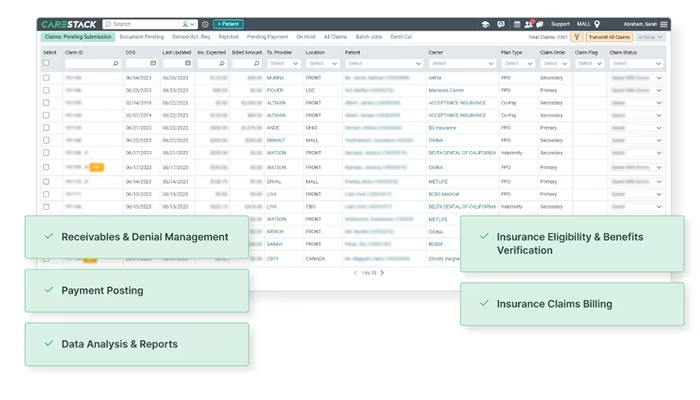Image resolution: width=700 pixels, height=400 pixels.
Task: Switch to Denti-Cal tab
Action: click(401, 37)
